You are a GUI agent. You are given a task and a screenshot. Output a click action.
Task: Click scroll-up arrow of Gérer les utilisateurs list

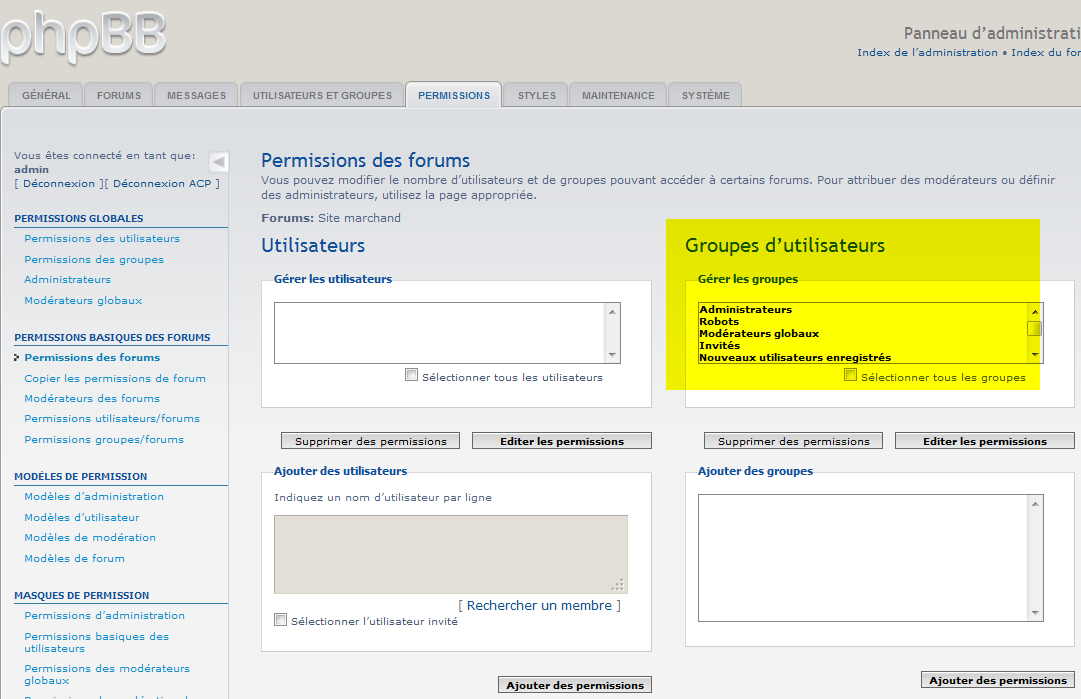tap(612, 312)
